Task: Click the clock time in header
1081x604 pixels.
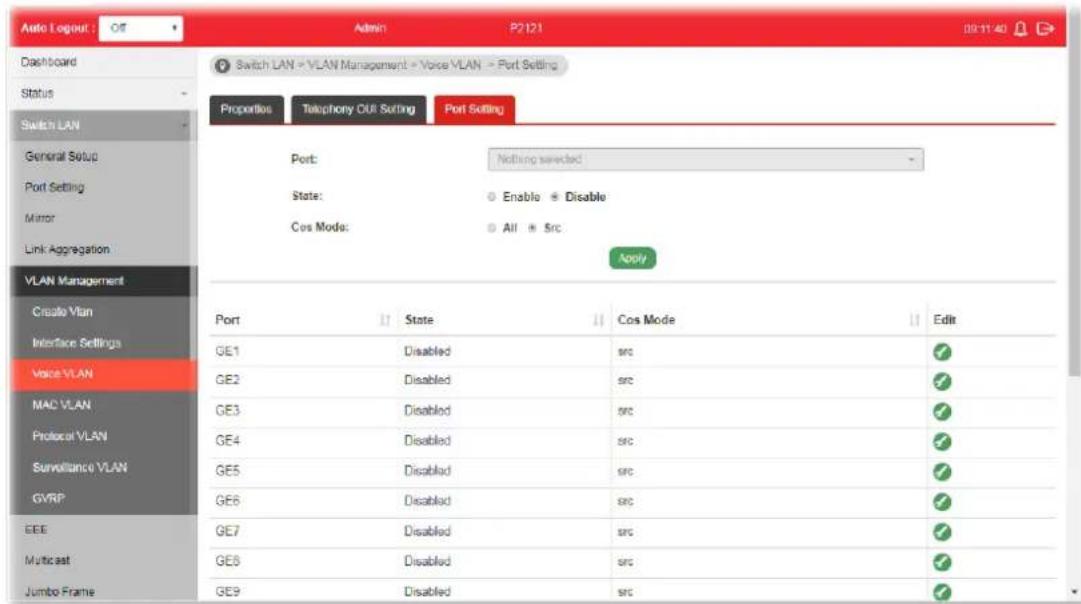Action: click(x=985, y=29)
